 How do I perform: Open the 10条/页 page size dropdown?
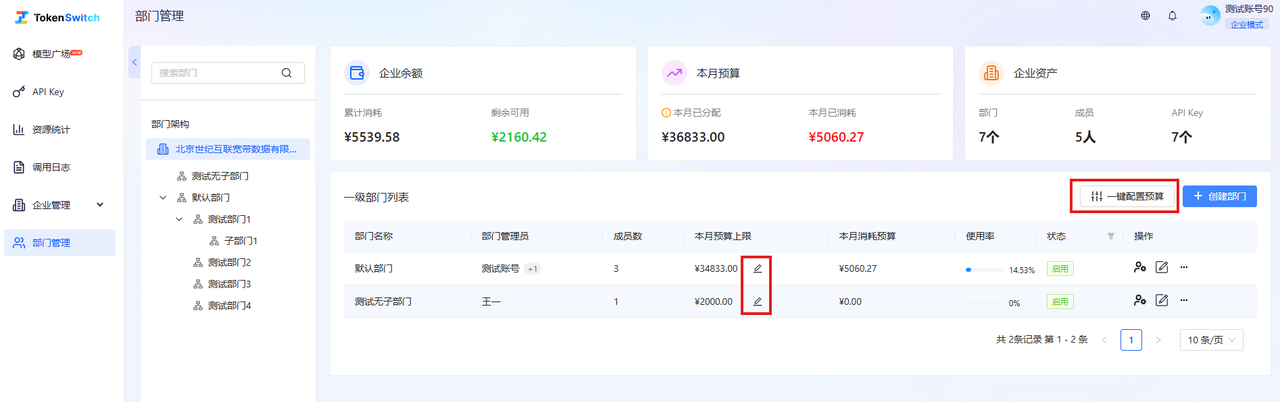click(x=1212, y=340)
